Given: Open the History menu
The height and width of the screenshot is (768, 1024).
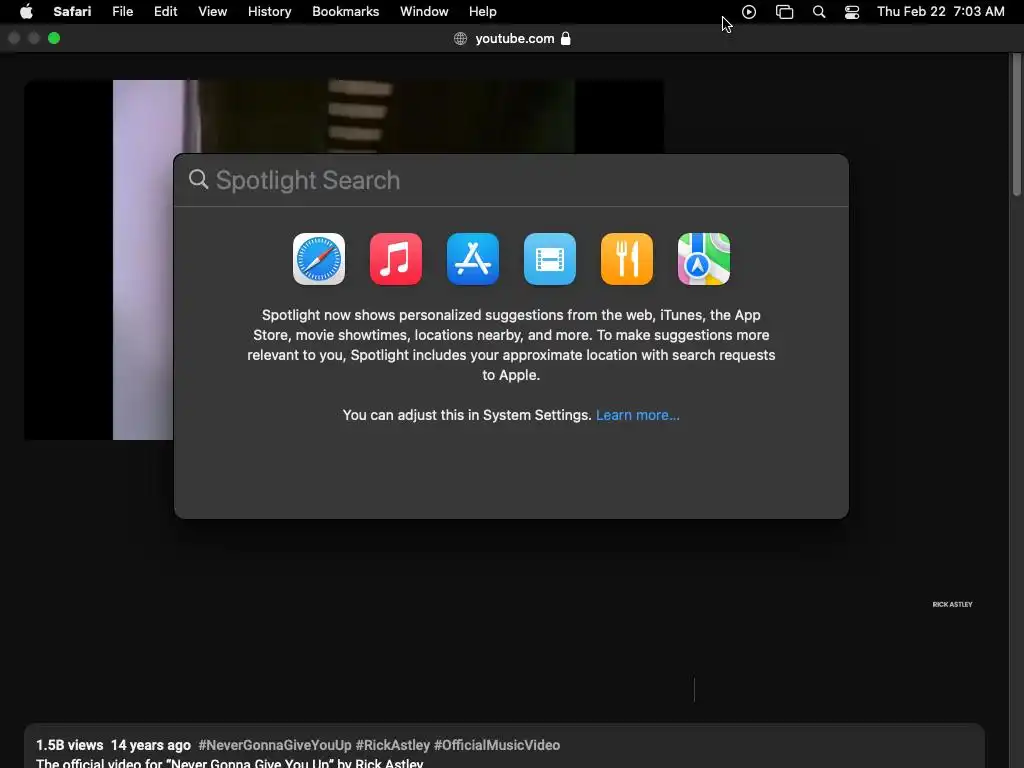Looking at the screenshot, I should [x=269, y=12].
